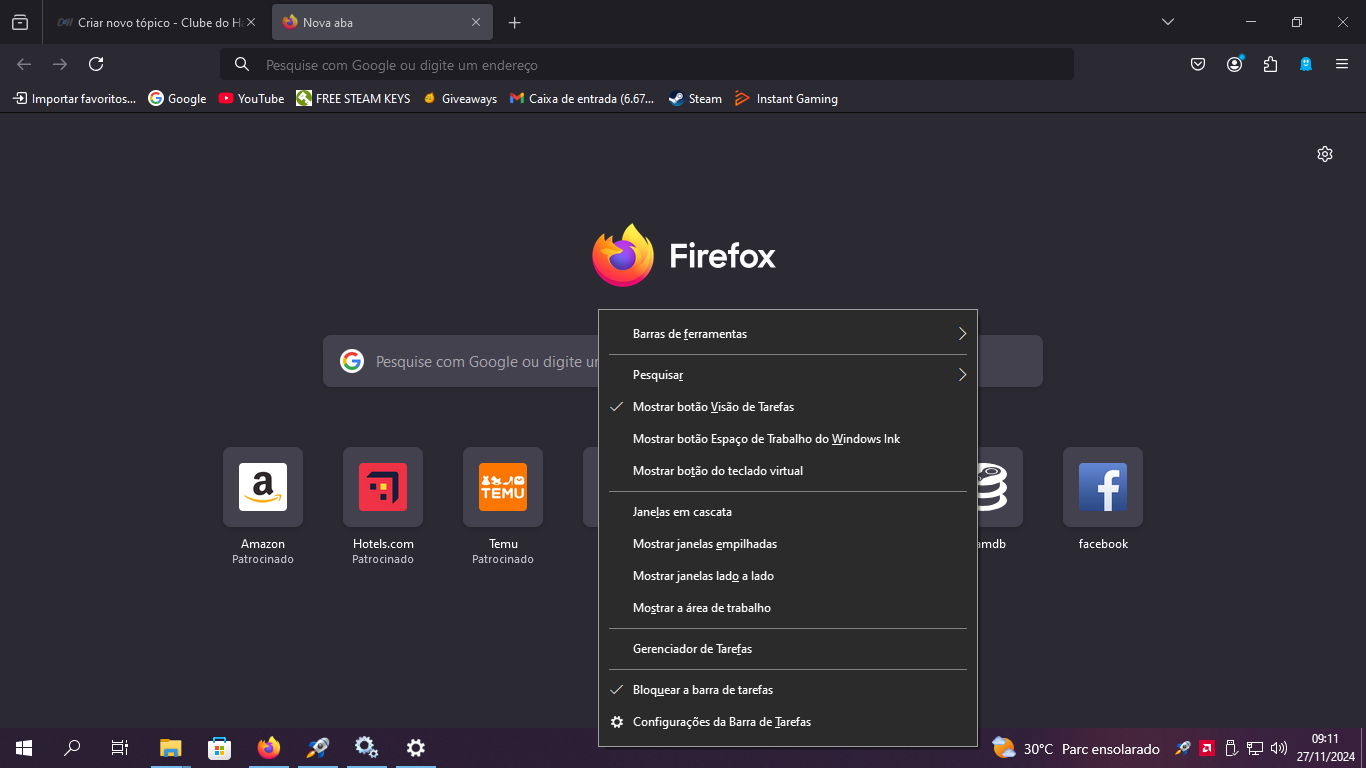This screenshot has width=1366, height=768.
Task: Open the Settings gear on taskbar
Action: click(x=416, y=748)
